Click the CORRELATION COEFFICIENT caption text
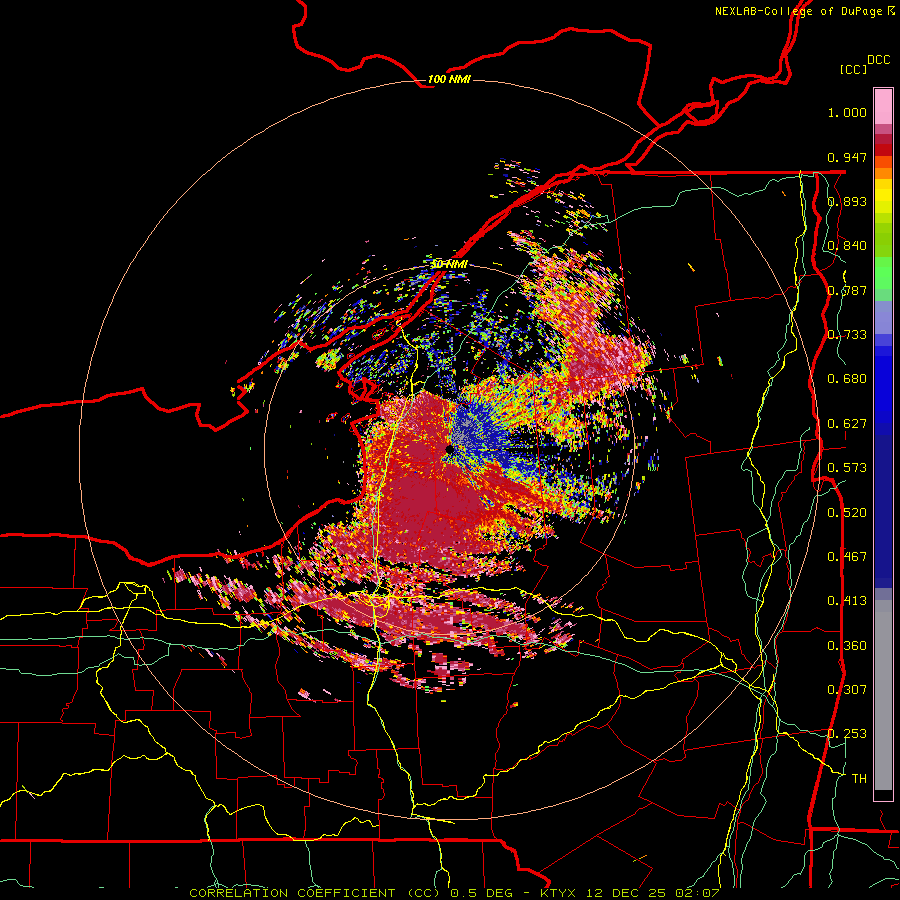The image size is (900, 900). 315,893
